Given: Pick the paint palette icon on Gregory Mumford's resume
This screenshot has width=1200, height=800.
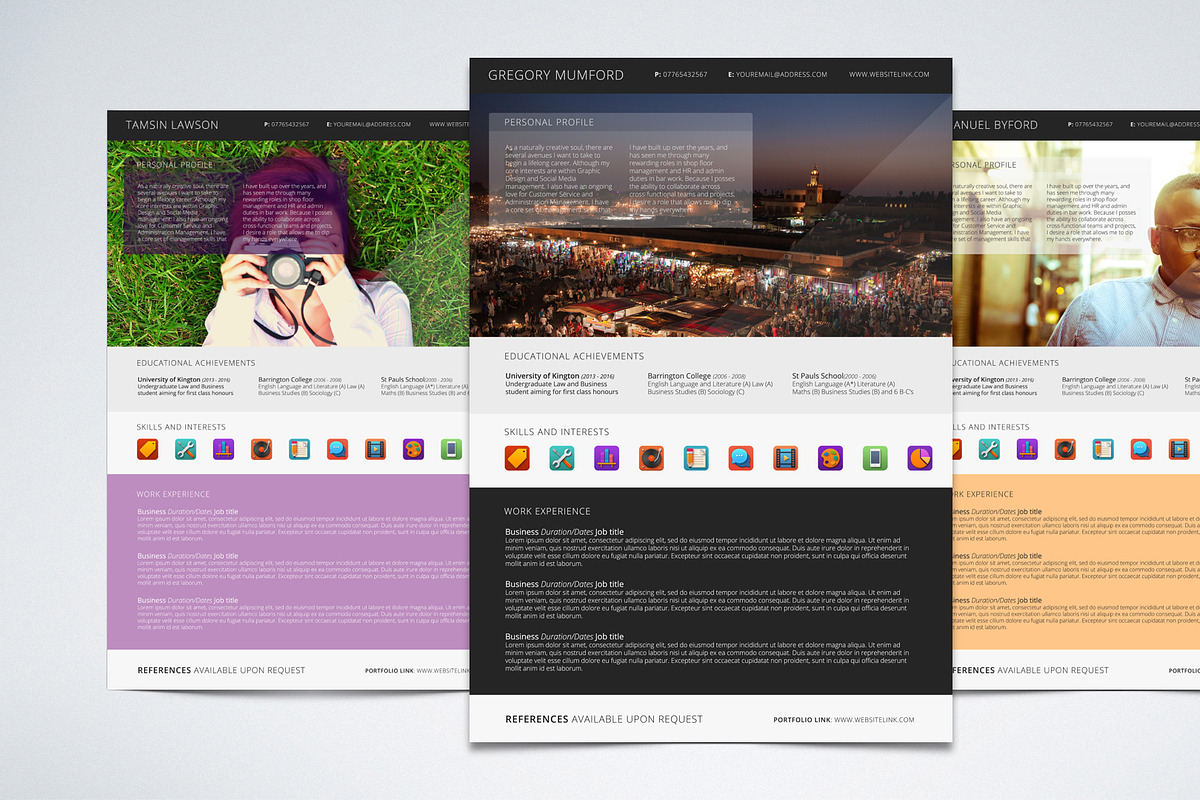Looking at the screenshot, I should click(x=831, y=458).
